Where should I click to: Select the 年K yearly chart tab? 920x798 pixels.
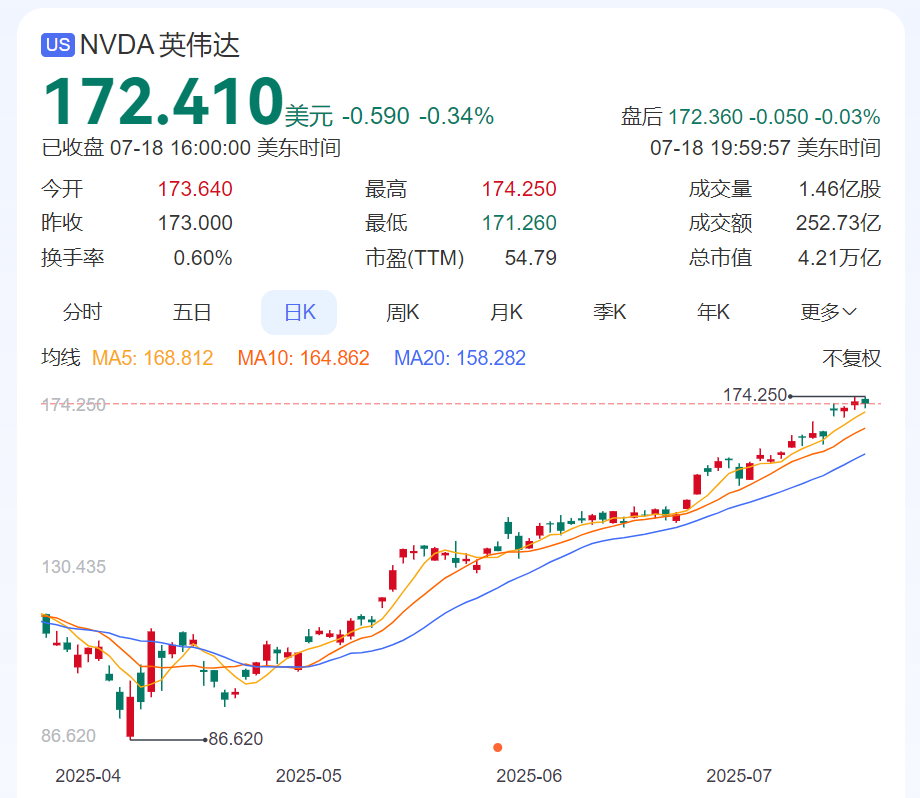pos(713,312)
